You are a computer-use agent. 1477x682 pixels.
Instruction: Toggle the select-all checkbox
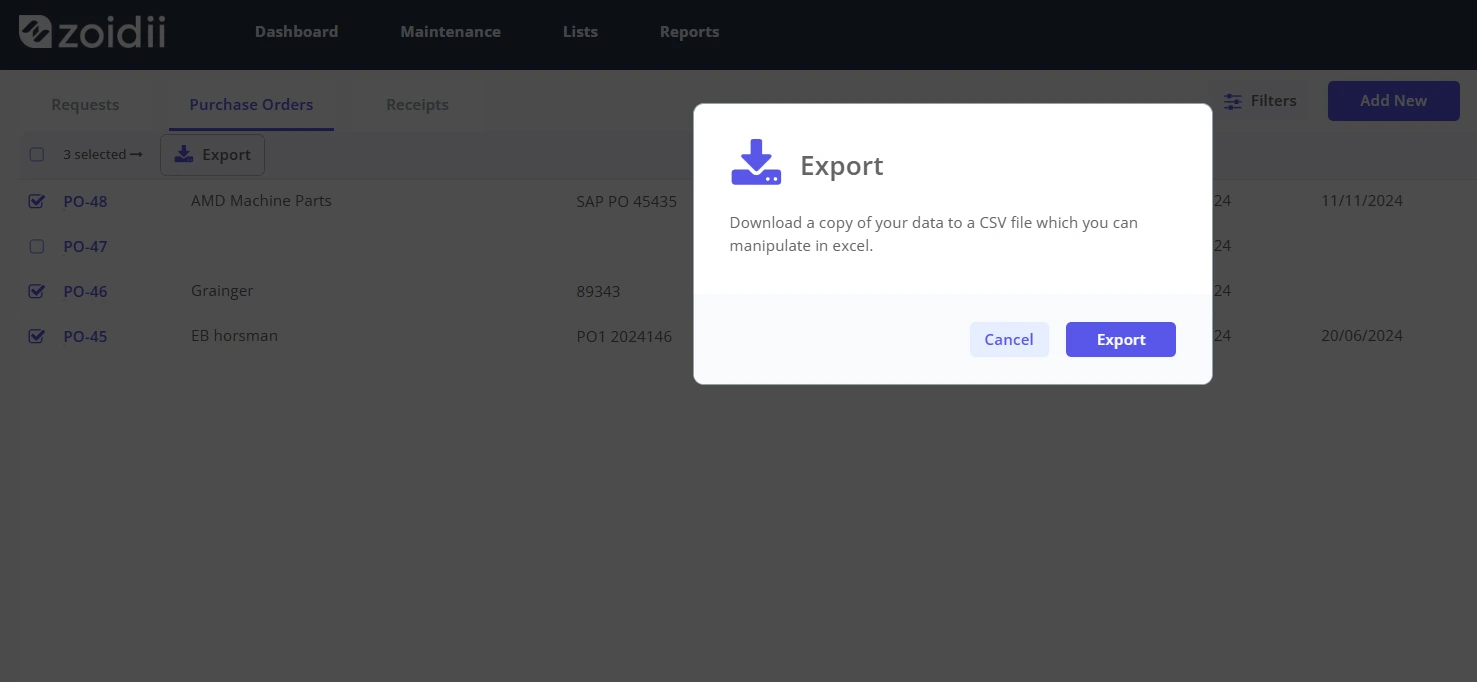37,155
